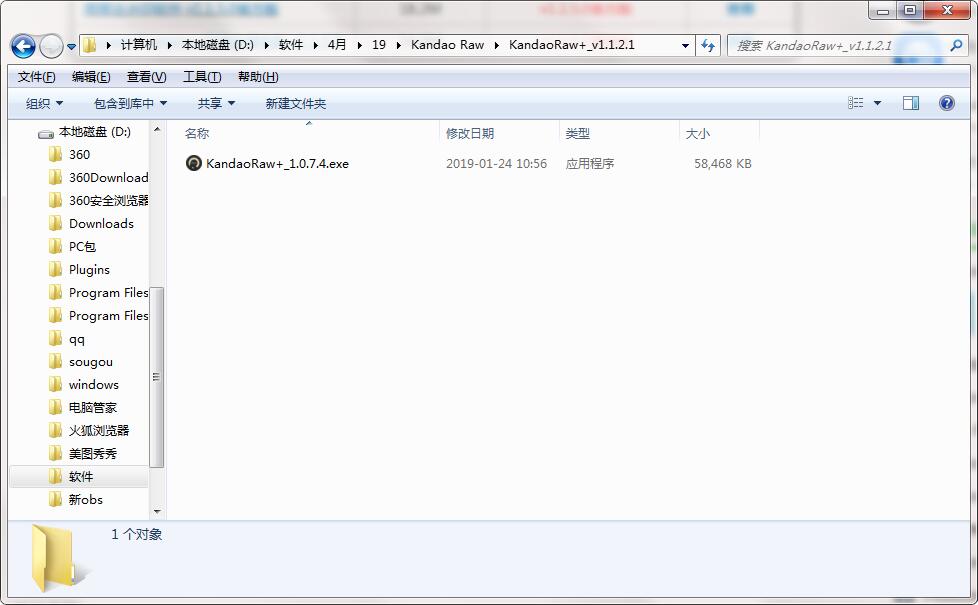Image resolution: width=978 pixels, height=605 pixels.
Task: Select 软件 in the address path
Action: (291, 45)
